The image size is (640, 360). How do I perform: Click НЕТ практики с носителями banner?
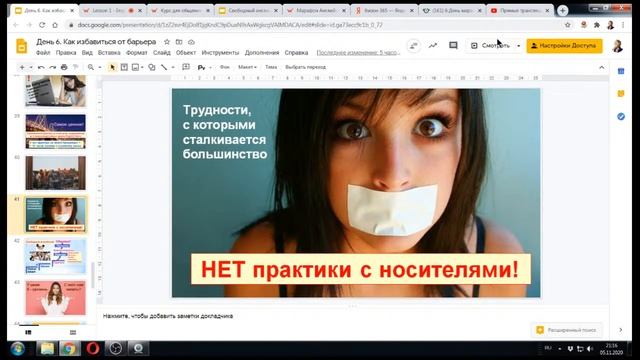pos(361,269)
